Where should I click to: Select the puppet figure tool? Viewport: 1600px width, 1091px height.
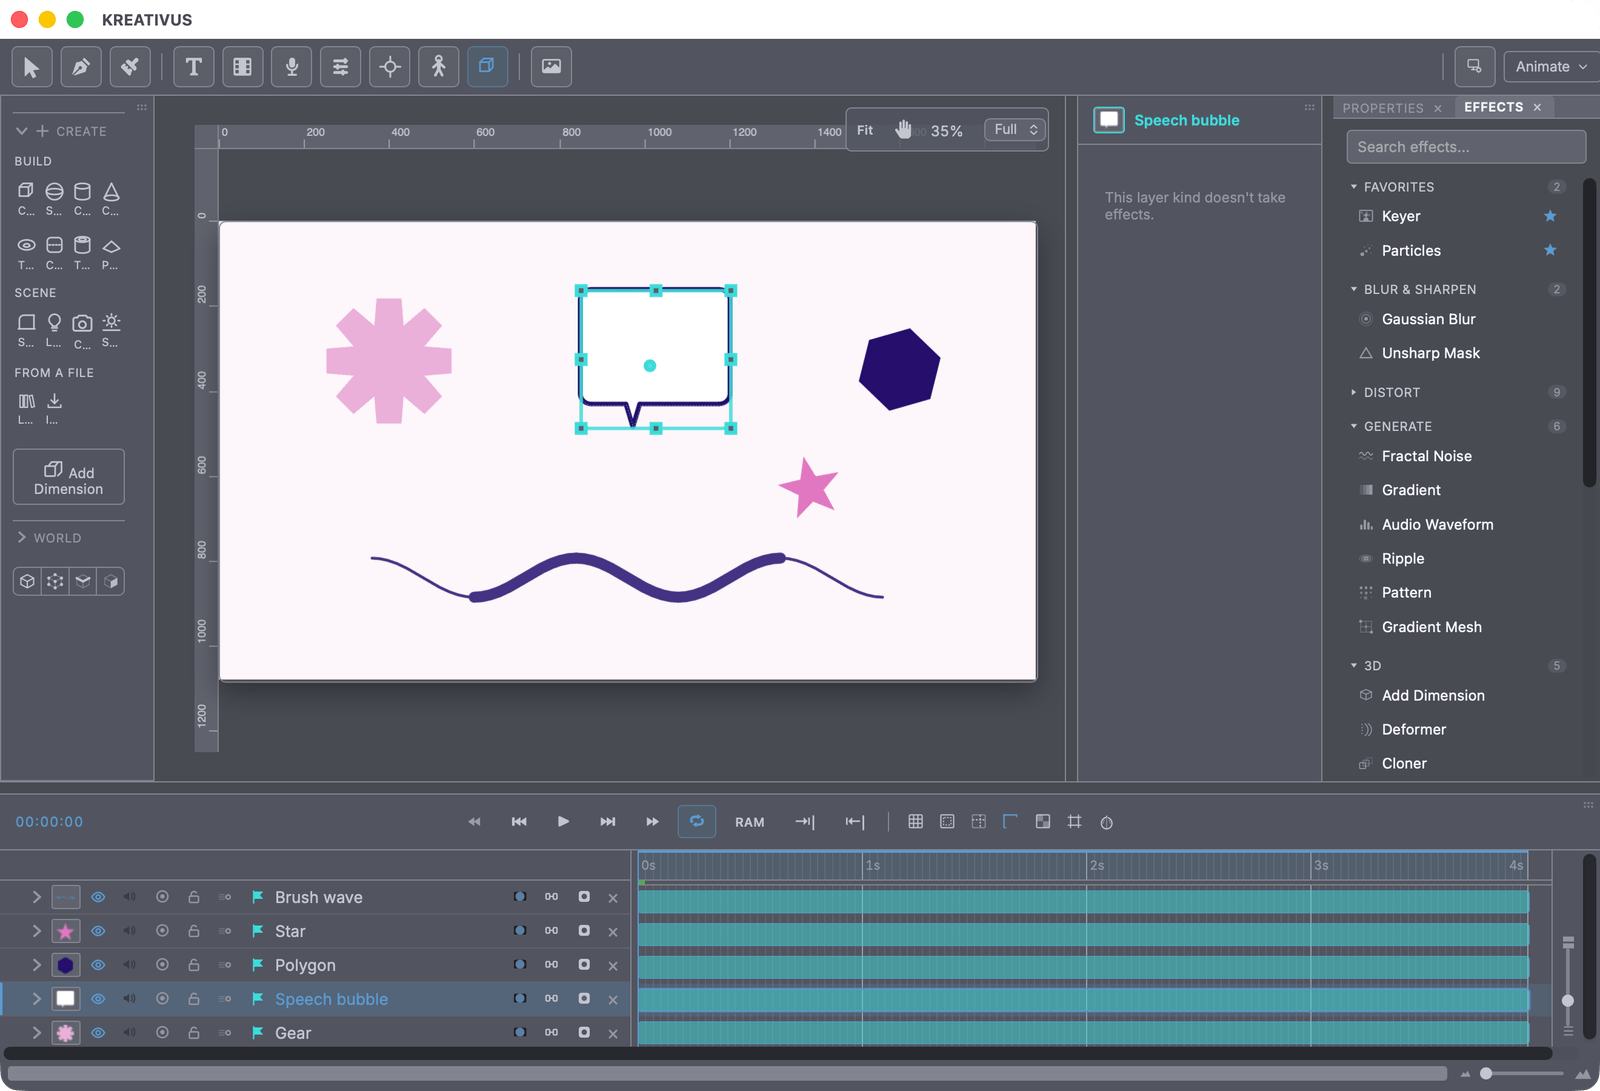[439, 67]
